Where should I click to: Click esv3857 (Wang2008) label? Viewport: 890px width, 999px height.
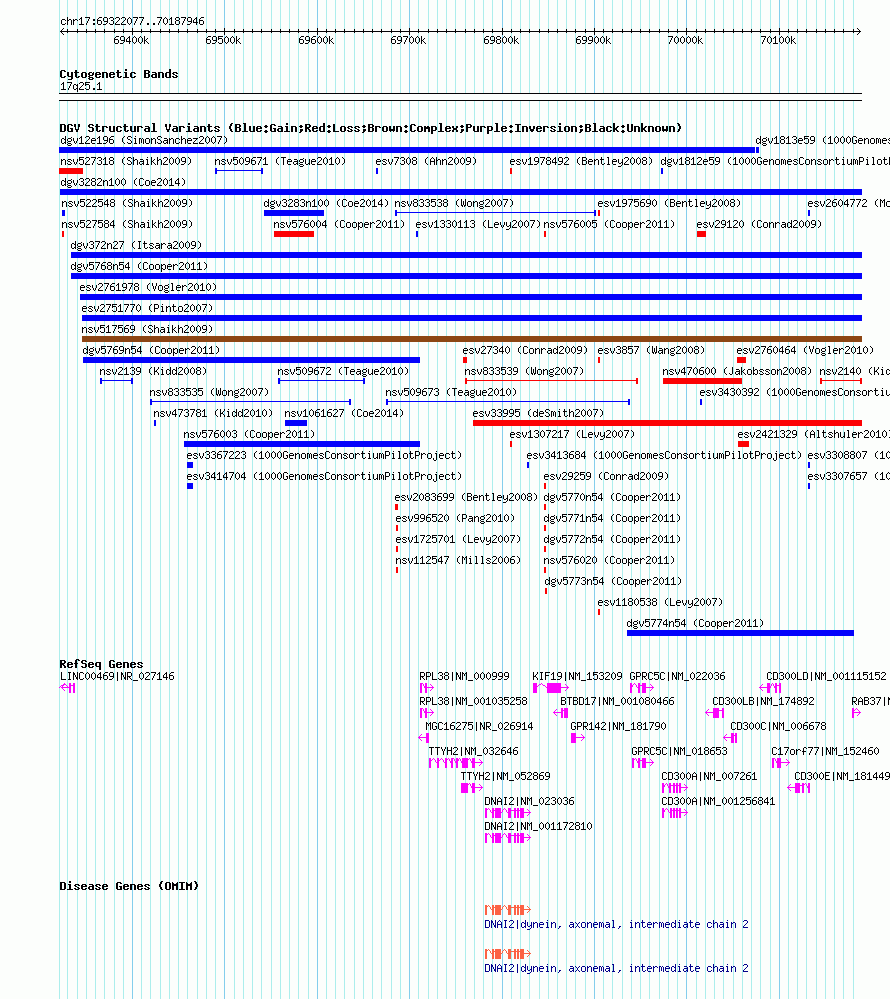tap(651, 350)
